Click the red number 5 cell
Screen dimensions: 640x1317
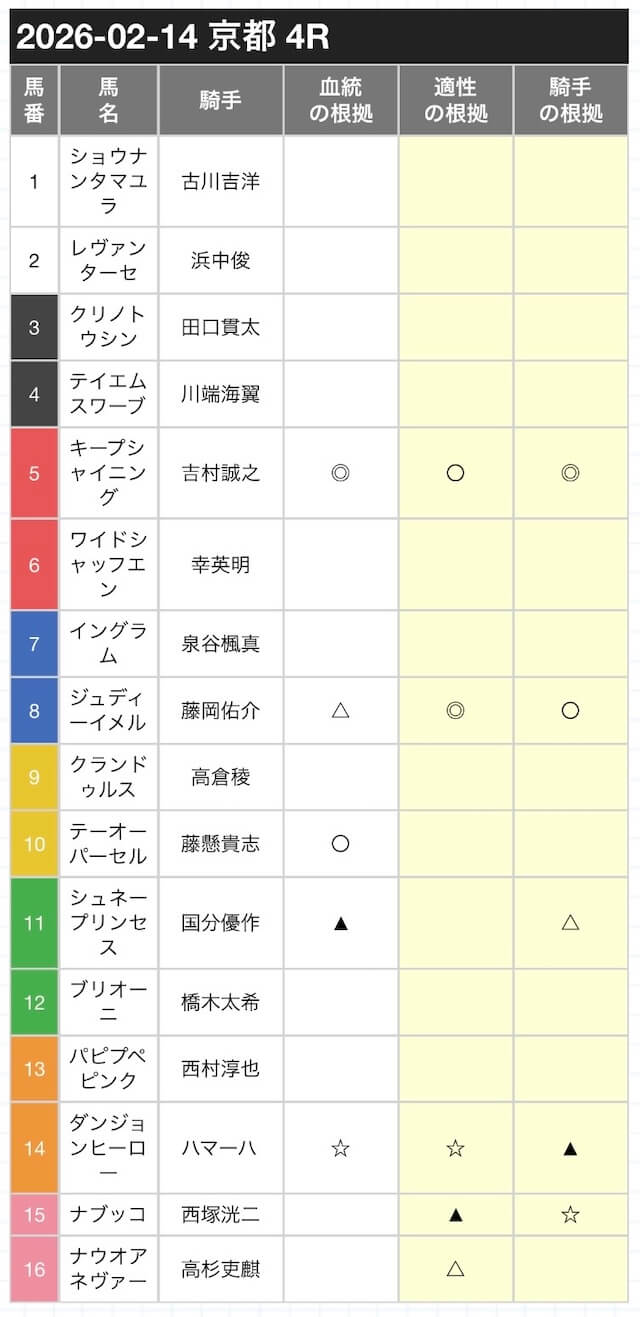tap(34, 473)
